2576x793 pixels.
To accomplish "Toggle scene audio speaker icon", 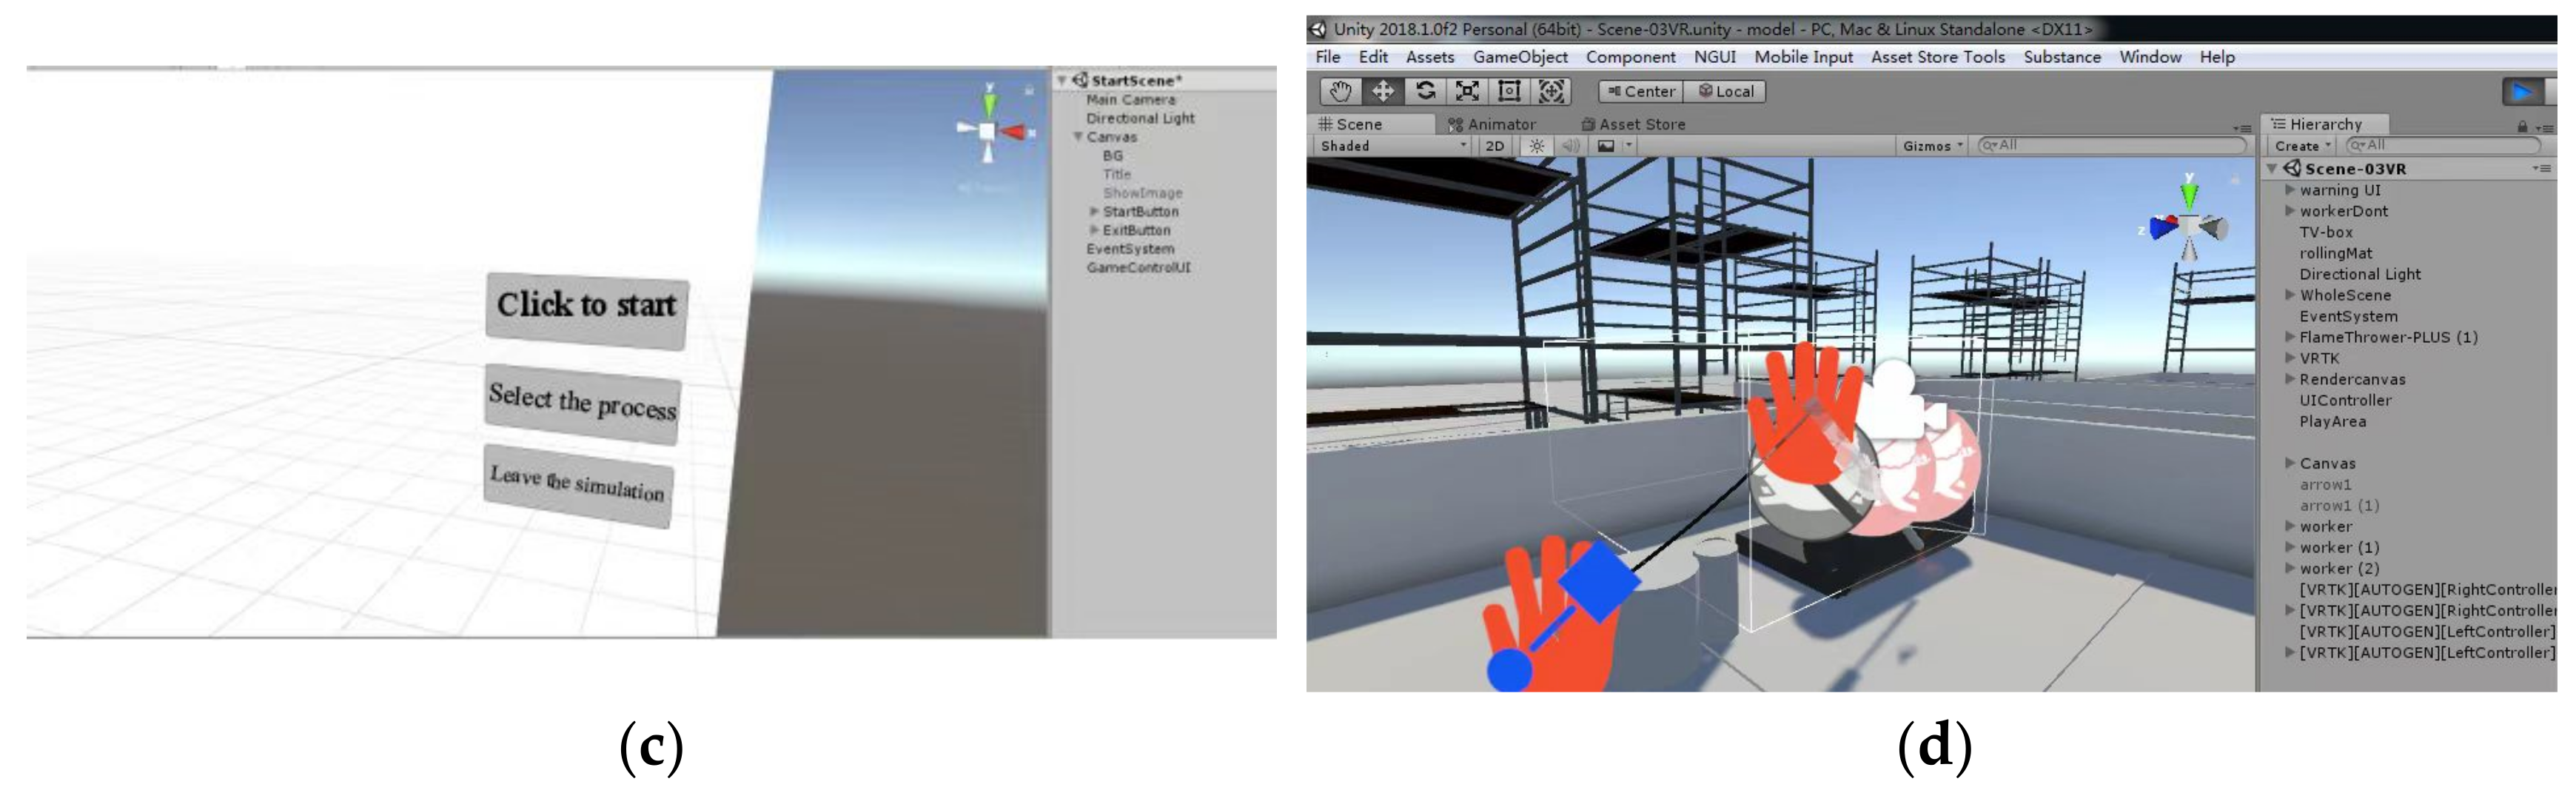I will pyautogui.click(x=1571, y=146).
